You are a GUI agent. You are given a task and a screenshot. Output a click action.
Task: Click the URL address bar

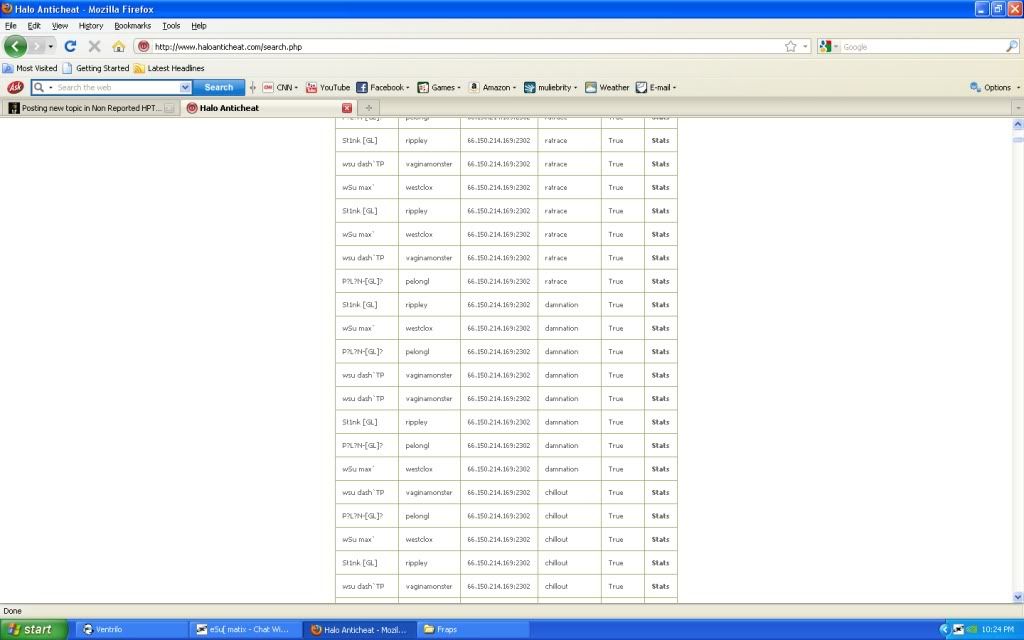460,46
